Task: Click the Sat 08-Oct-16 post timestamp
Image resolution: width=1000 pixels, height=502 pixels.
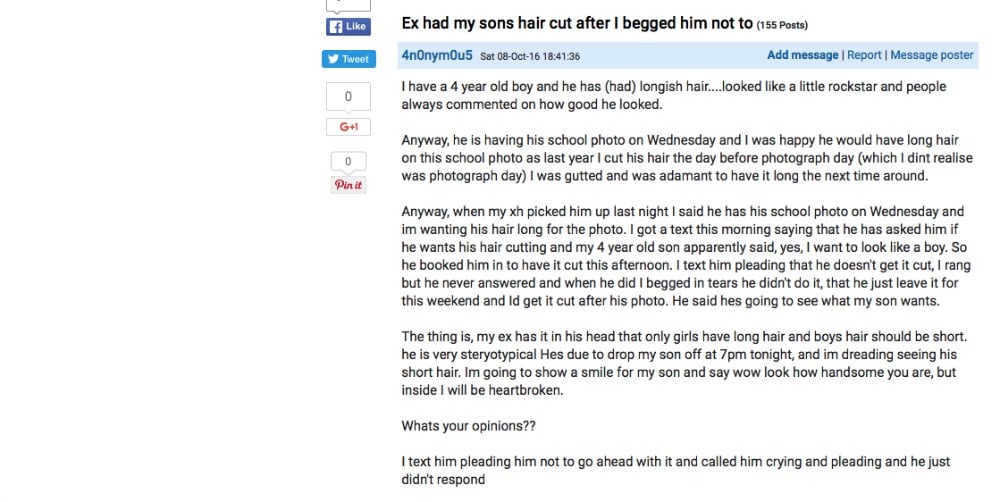Action: pyautogui.click(x=530, y=56)
